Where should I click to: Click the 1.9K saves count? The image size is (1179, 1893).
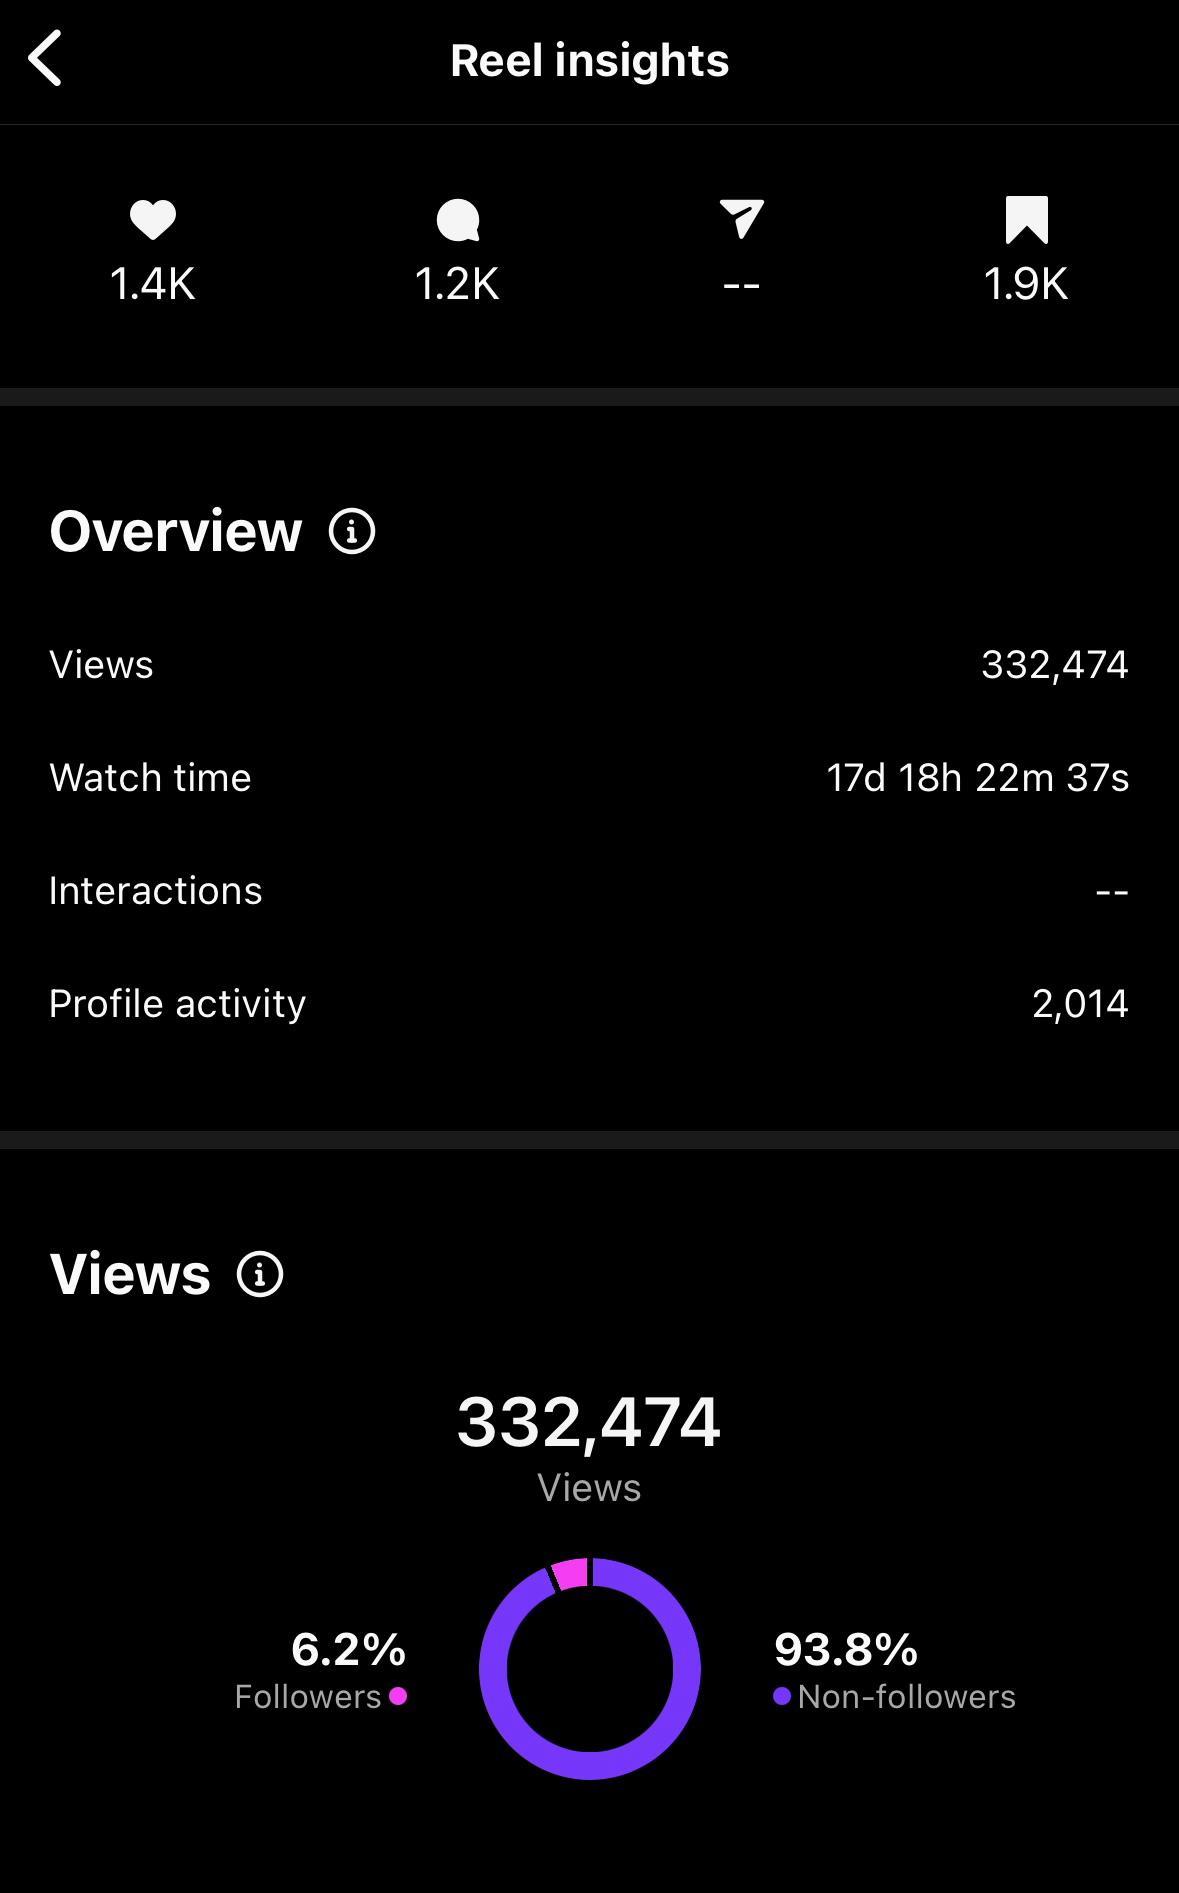click(1026, 285)
